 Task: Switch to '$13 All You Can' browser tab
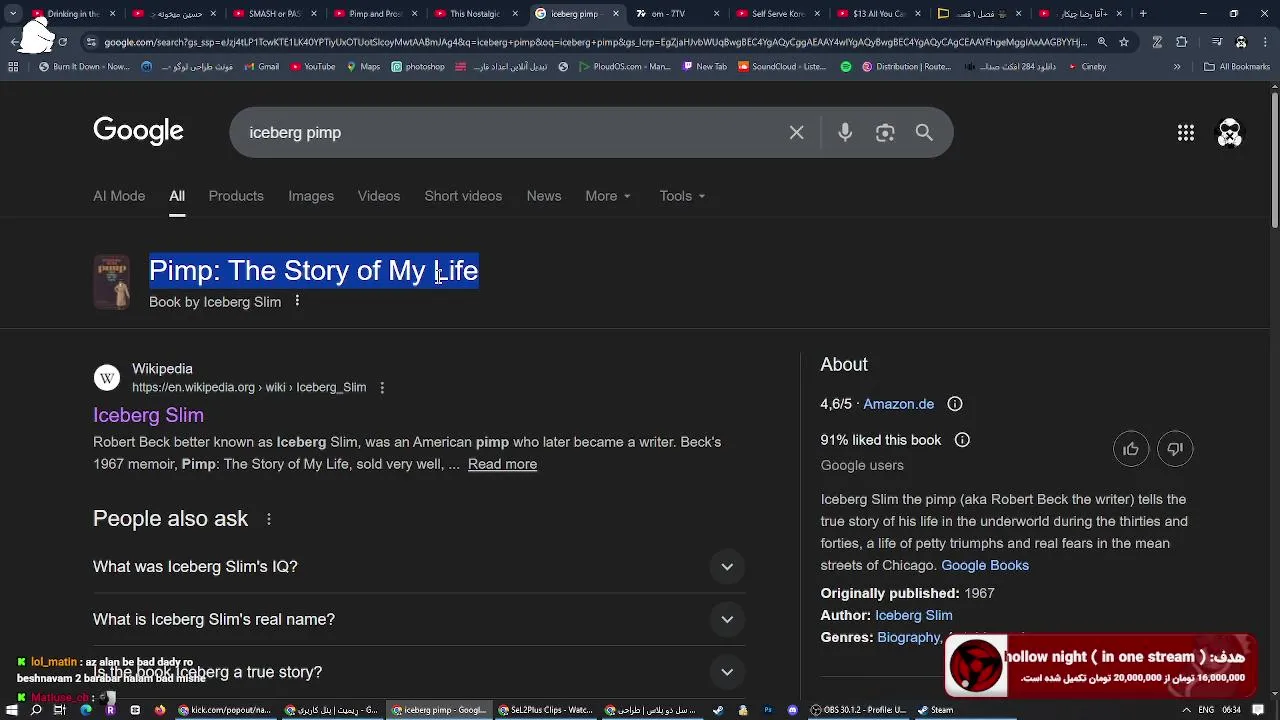tap(880, 14)
